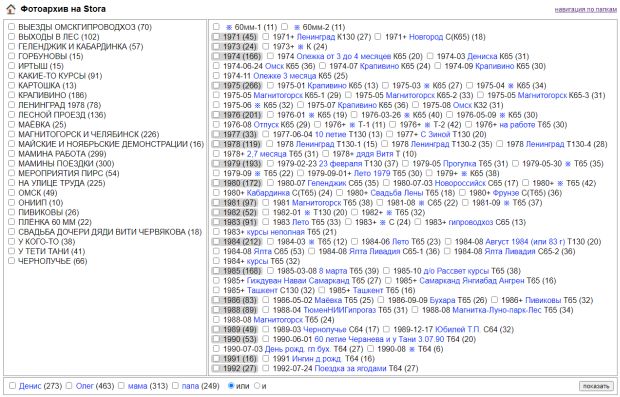This screenshot has height=397, width=620.
Task: Open the 1976-08 Отпуск link
Action: (266, 125)
